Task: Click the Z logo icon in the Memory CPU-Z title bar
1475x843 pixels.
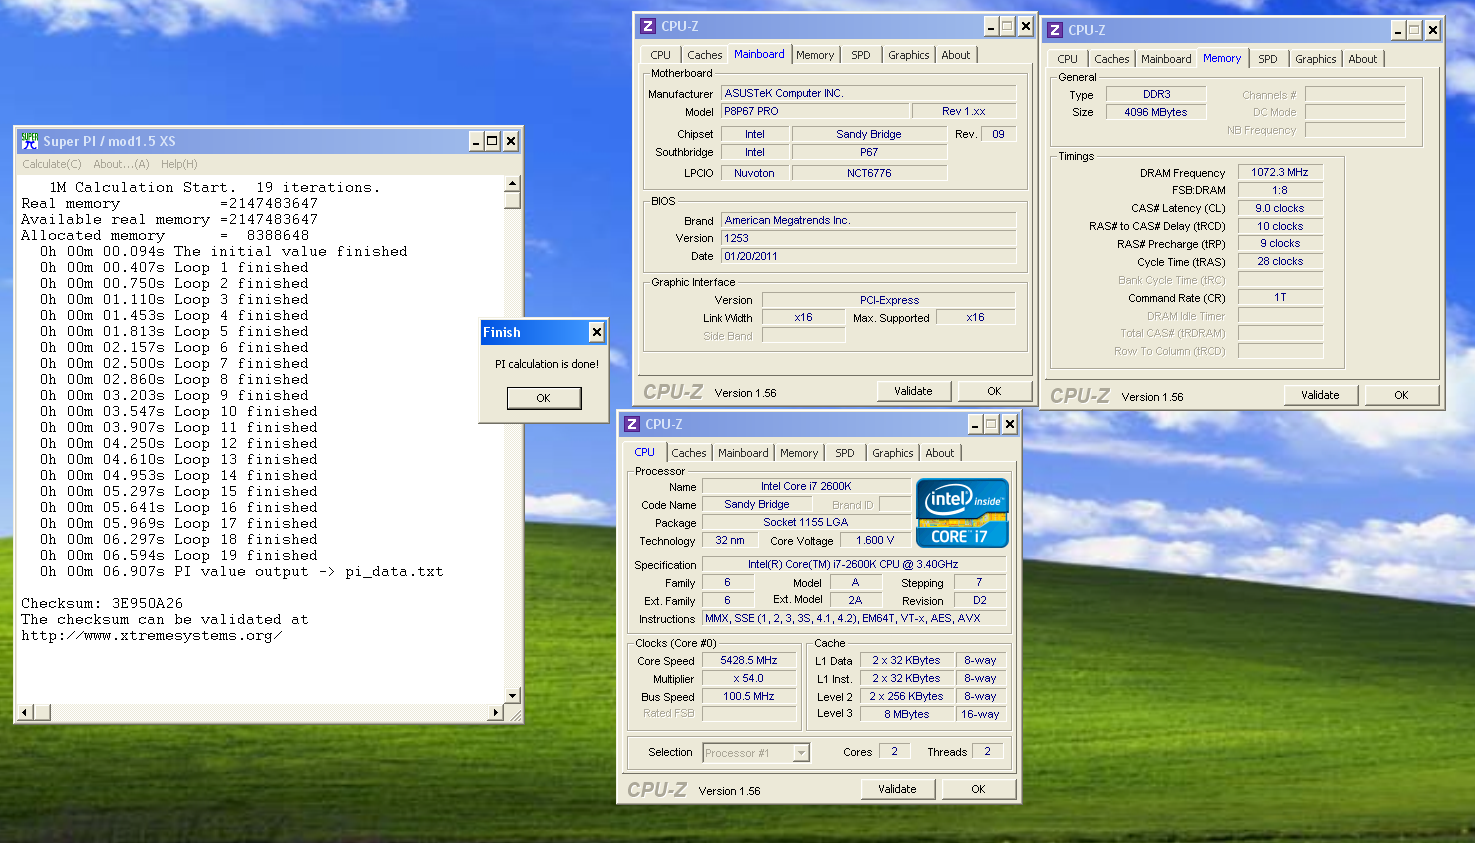Action: click(x=1055, y=30)
